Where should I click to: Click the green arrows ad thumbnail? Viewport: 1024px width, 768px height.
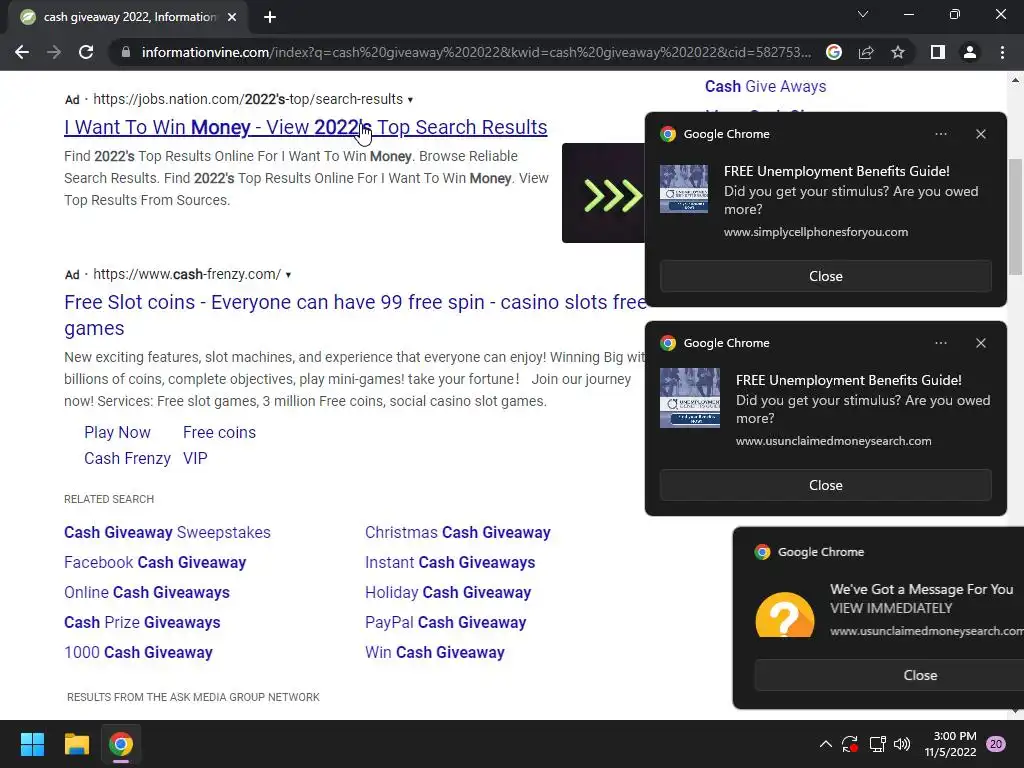click(603, 193)
